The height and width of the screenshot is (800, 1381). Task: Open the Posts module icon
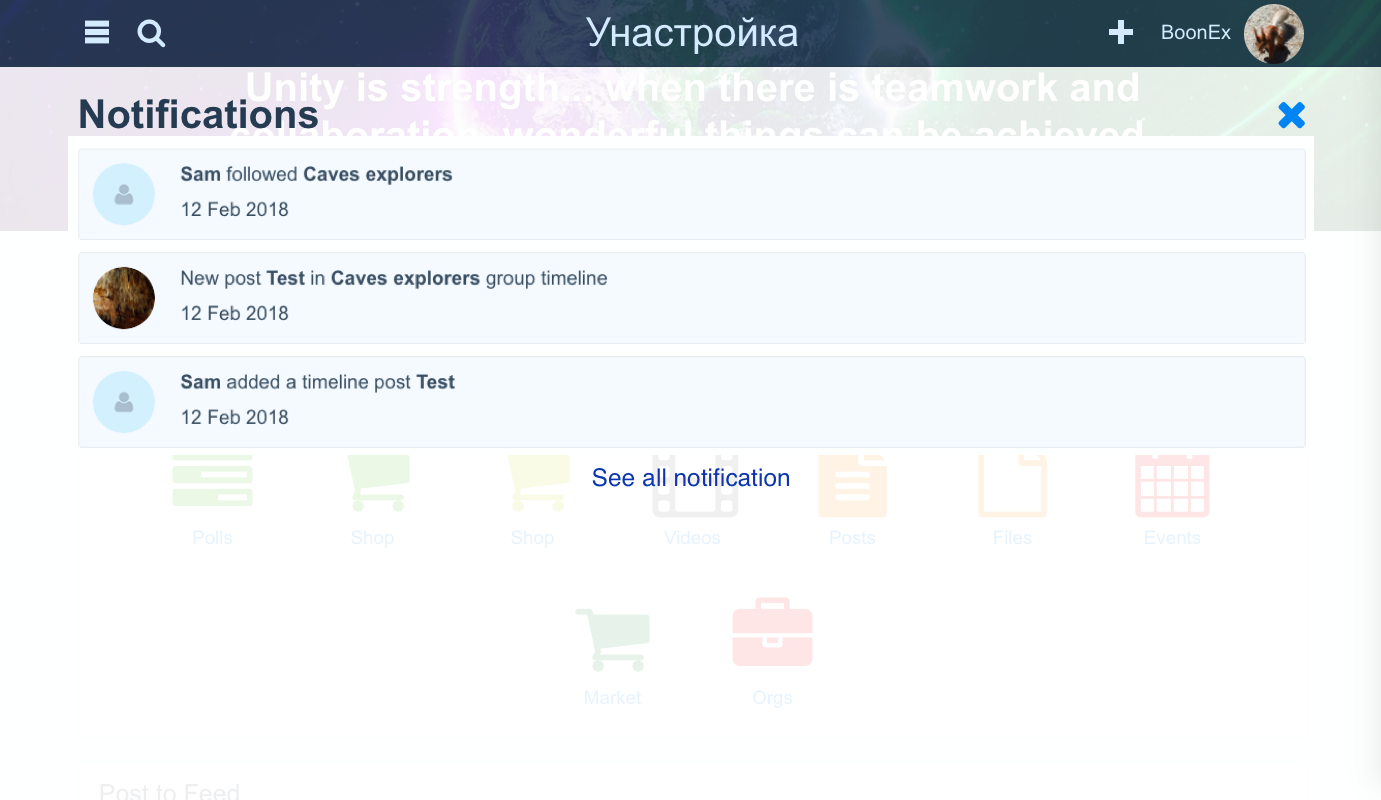(x=852, y=485)
